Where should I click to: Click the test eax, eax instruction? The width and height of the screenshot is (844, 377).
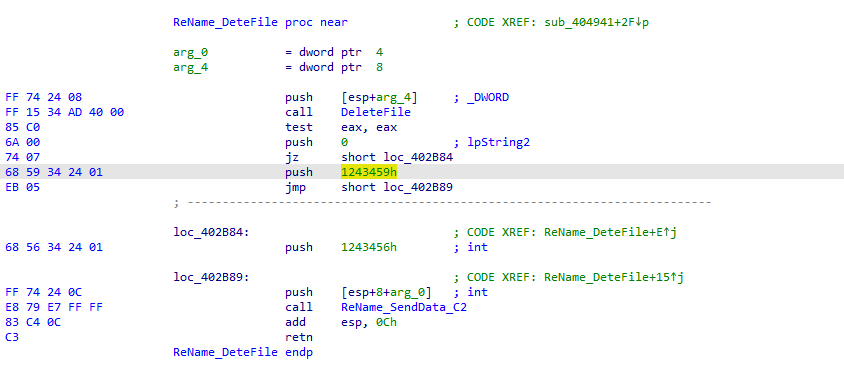point(341,127)
